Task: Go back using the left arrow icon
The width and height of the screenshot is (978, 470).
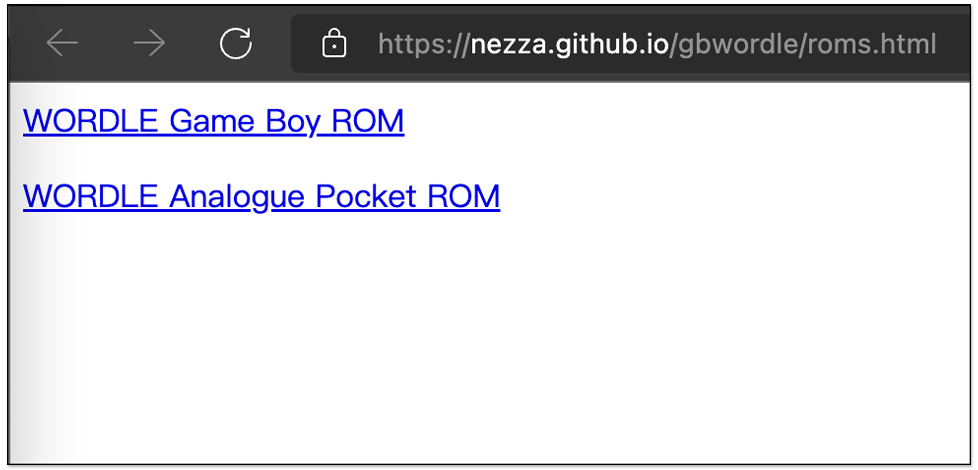Action: [62, 44]
